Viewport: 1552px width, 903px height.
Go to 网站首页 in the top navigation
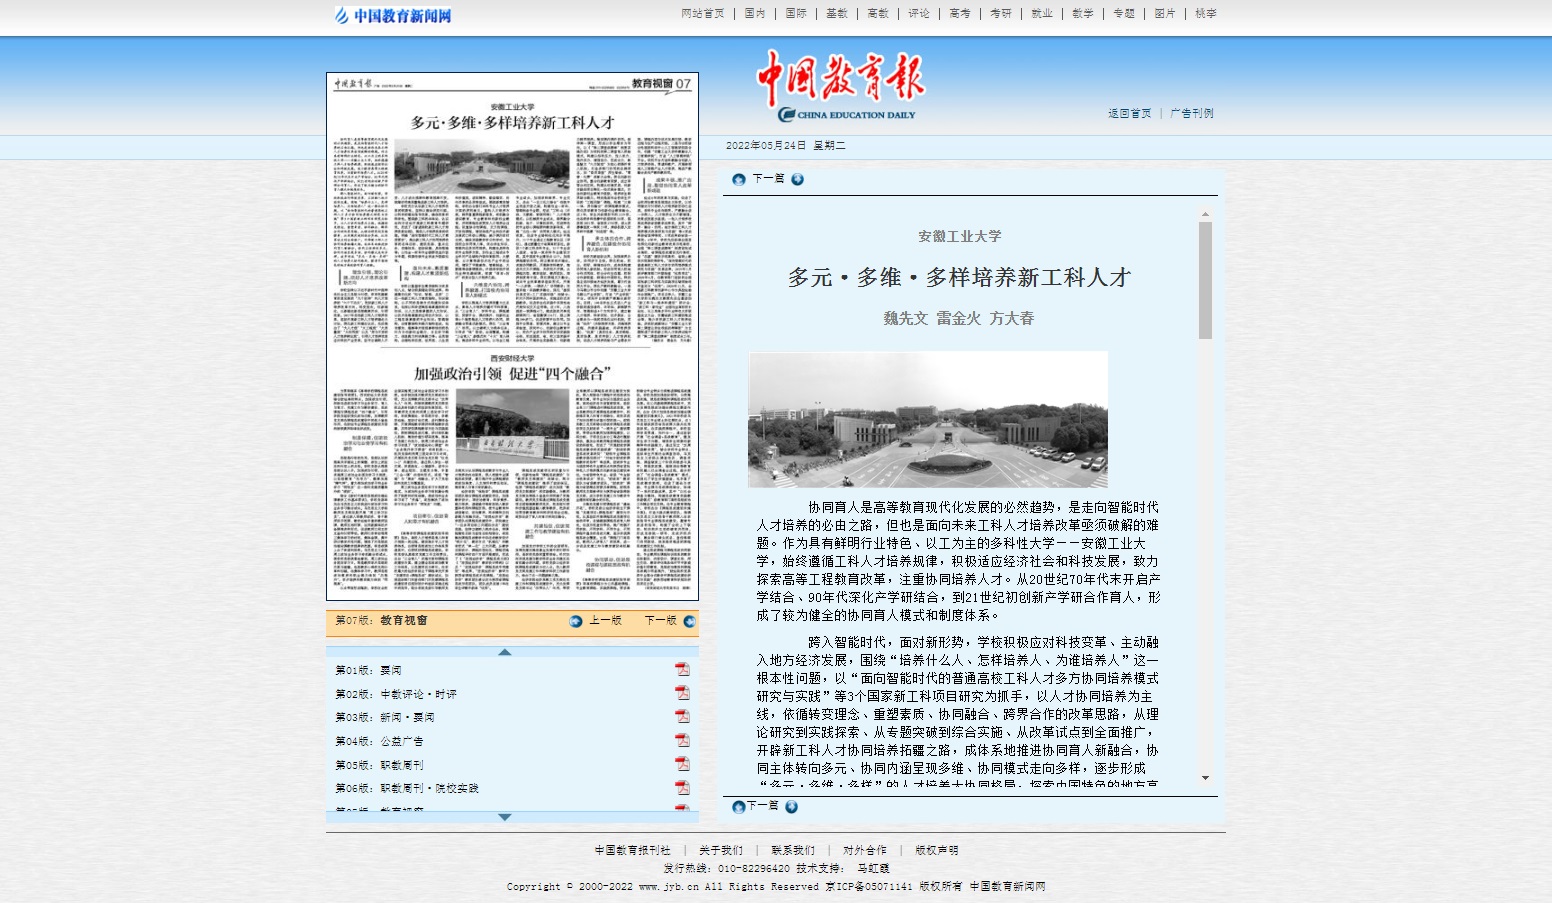pos(702,14)
